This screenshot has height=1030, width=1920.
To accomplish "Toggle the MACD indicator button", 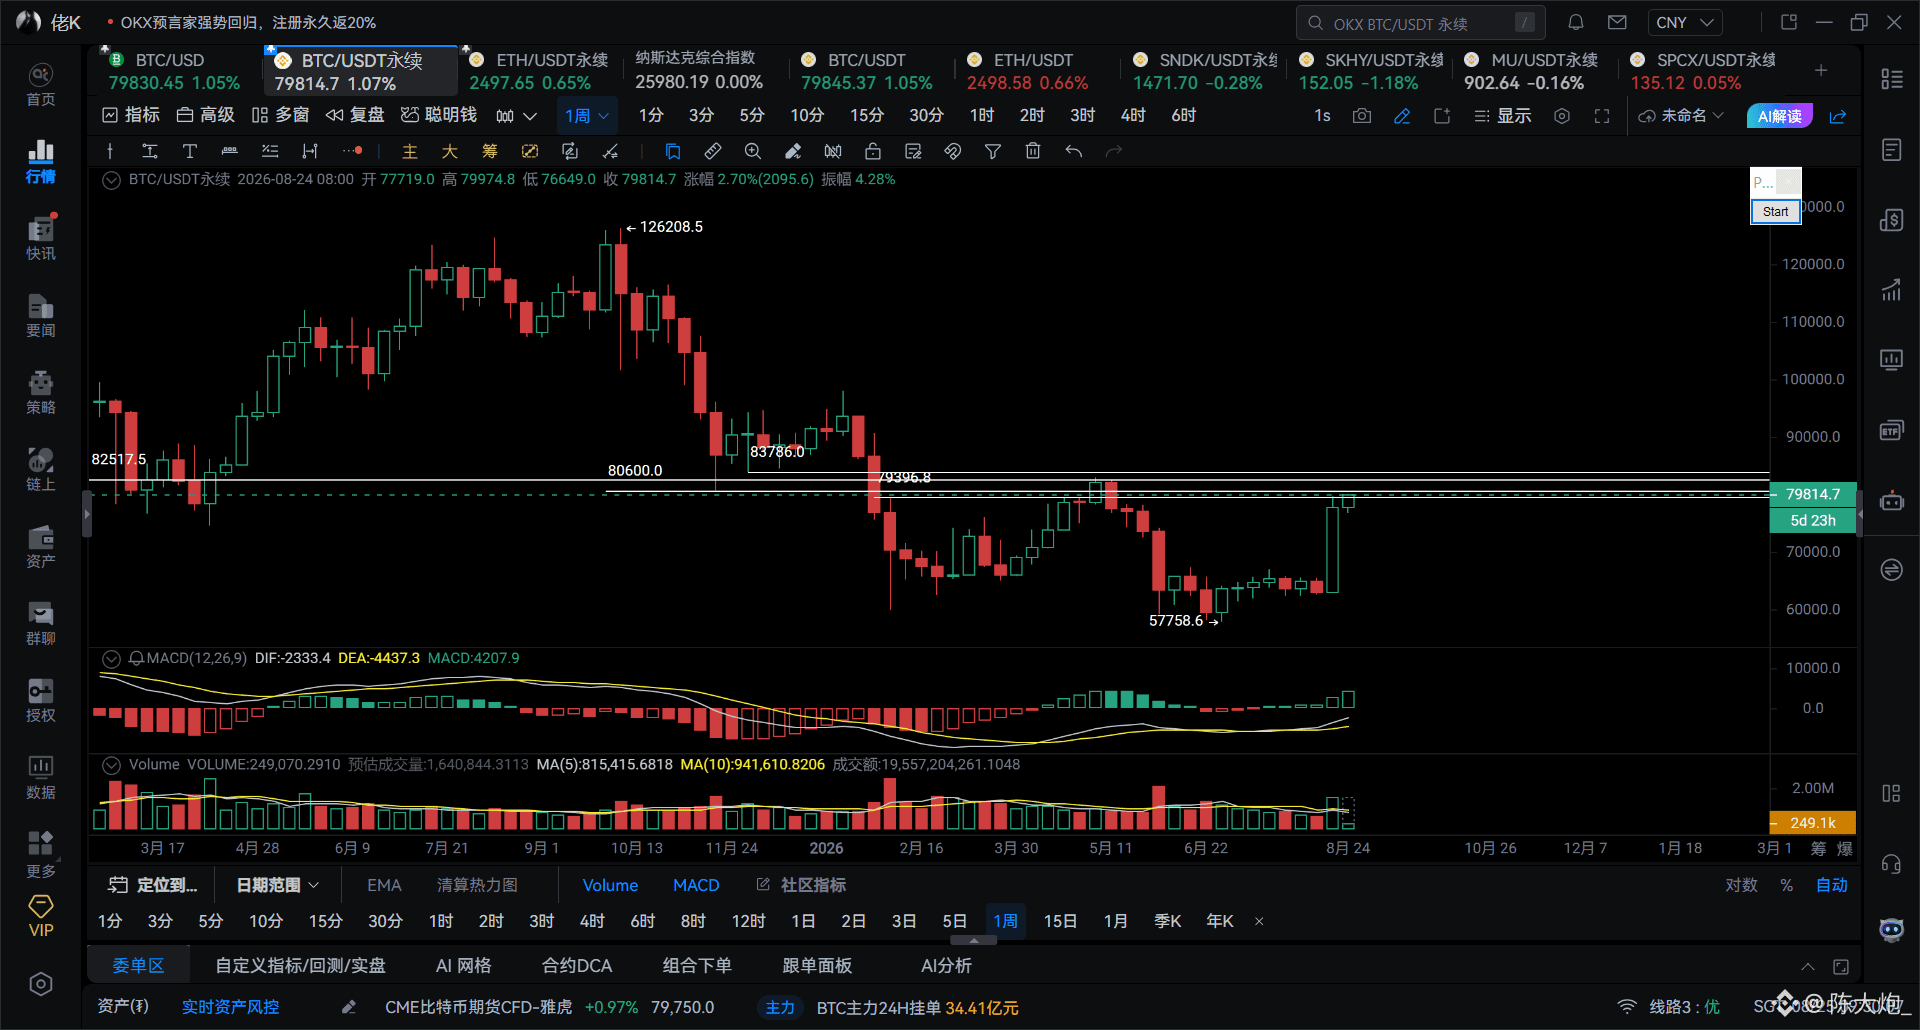I will tap(696, 885).
